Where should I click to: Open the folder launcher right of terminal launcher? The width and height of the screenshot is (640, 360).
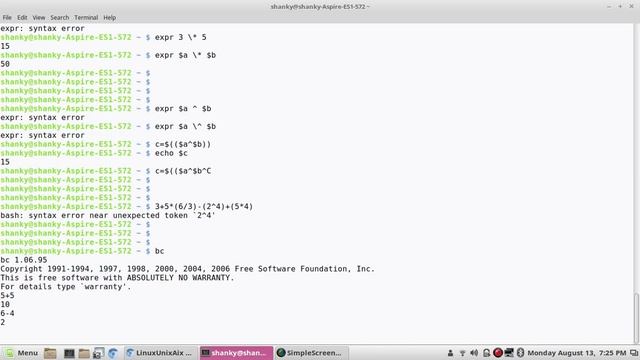(84, 353)
